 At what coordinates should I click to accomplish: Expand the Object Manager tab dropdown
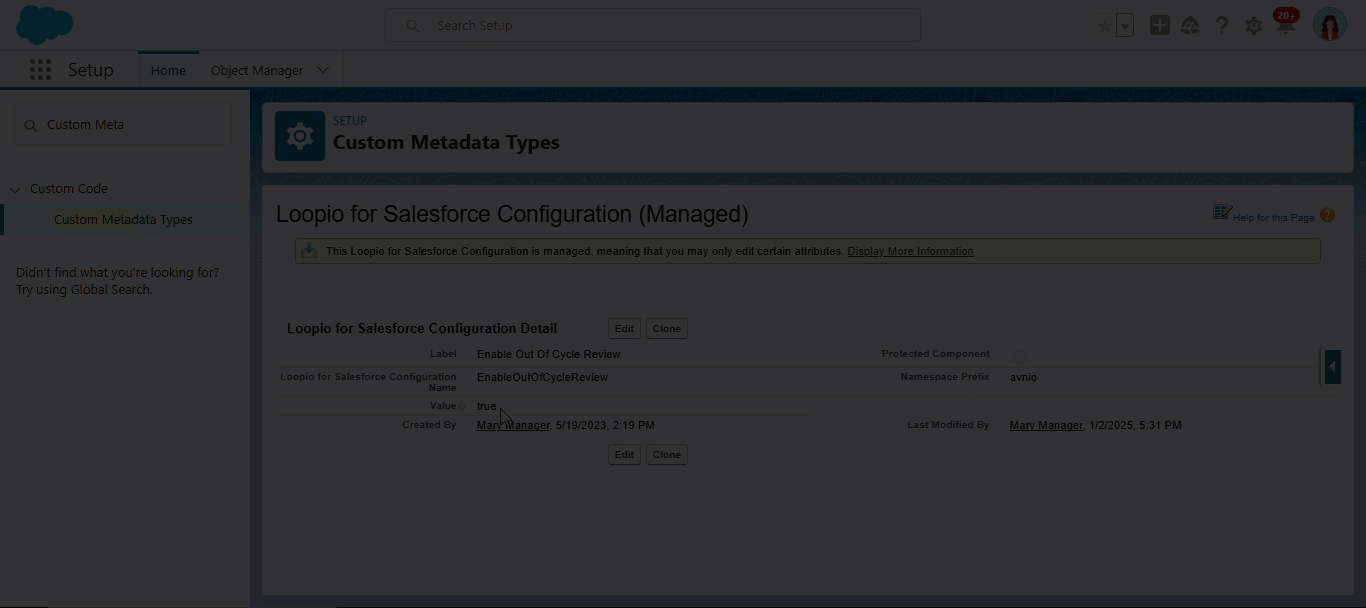(322, 70)
